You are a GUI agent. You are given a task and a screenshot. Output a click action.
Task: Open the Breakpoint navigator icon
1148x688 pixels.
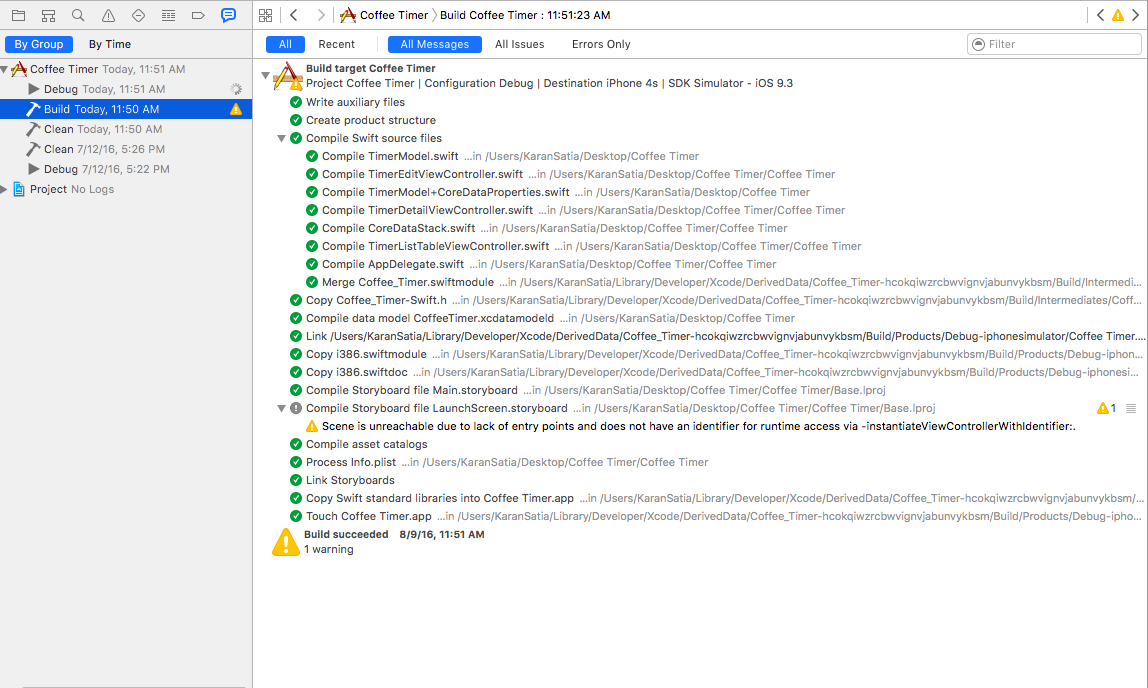click(x=198, y=15)
